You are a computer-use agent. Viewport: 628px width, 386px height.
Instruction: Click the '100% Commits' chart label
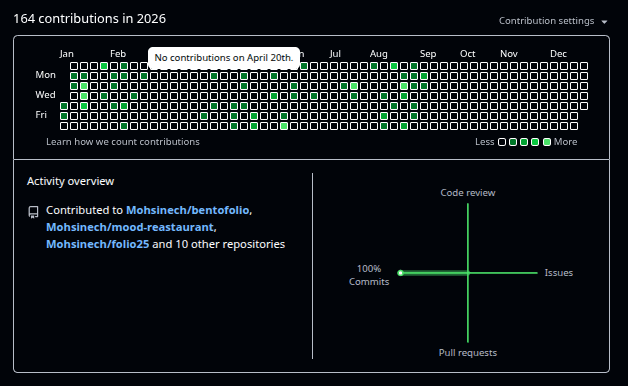pos(369,275)
